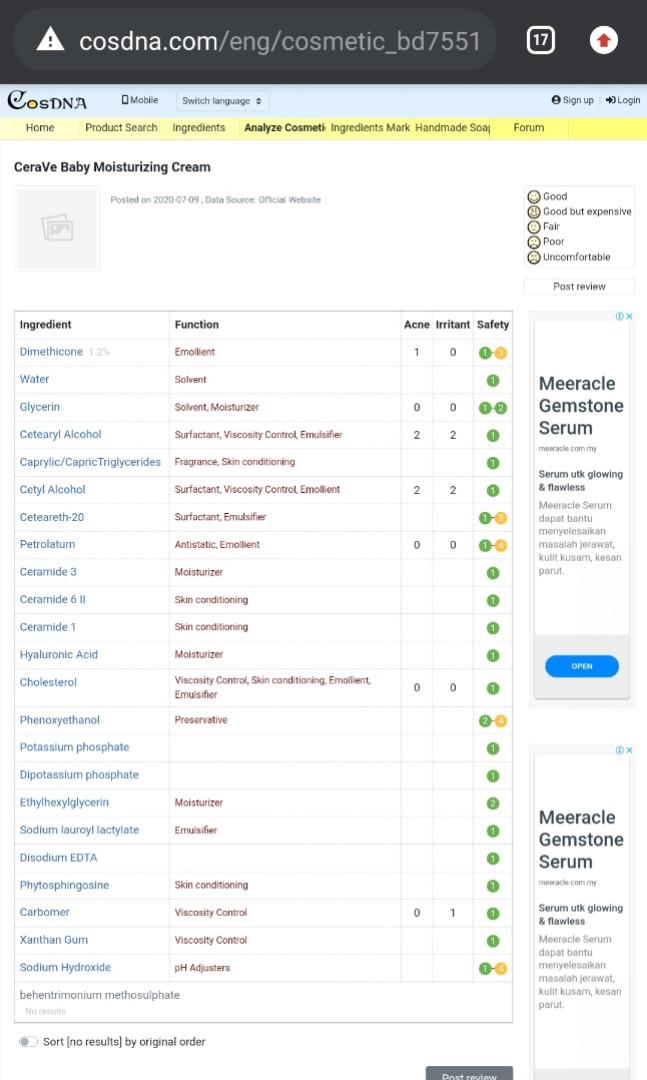This screenshot has height=1080, width=647.
Task: Select the Uncomfortable rating face
Action: click(534, 257)
